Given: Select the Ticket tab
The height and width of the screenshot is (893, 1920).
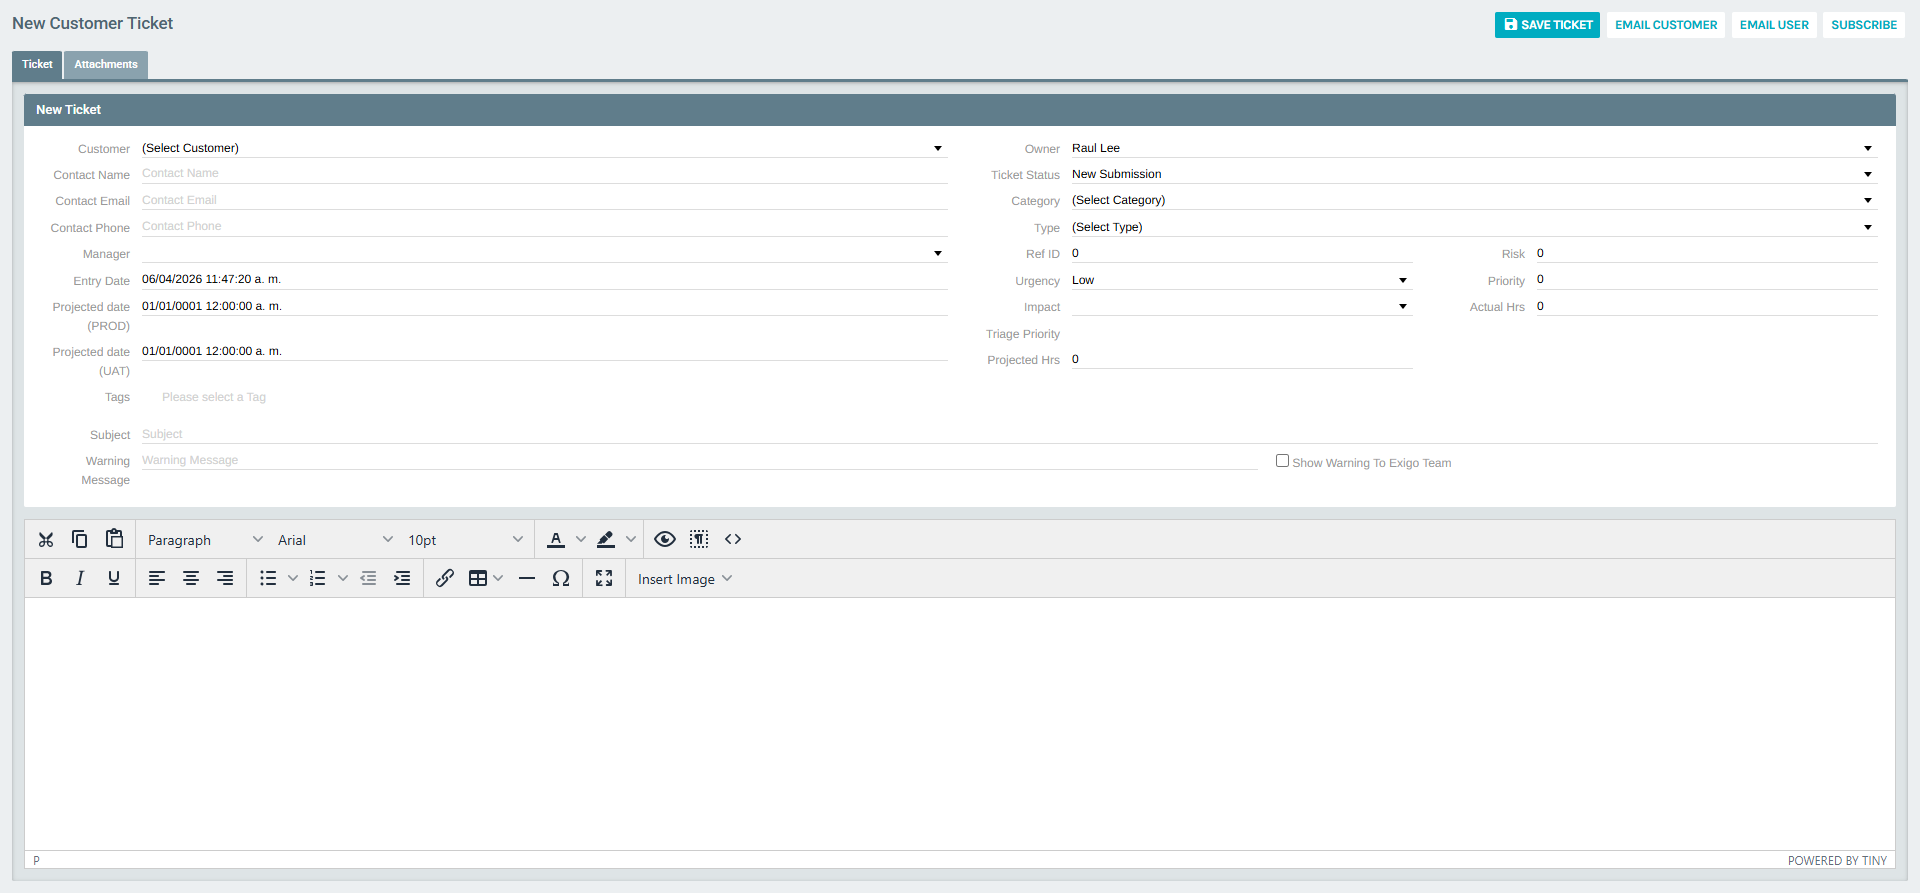Looking at the screenshot, I should pos(37,65).
